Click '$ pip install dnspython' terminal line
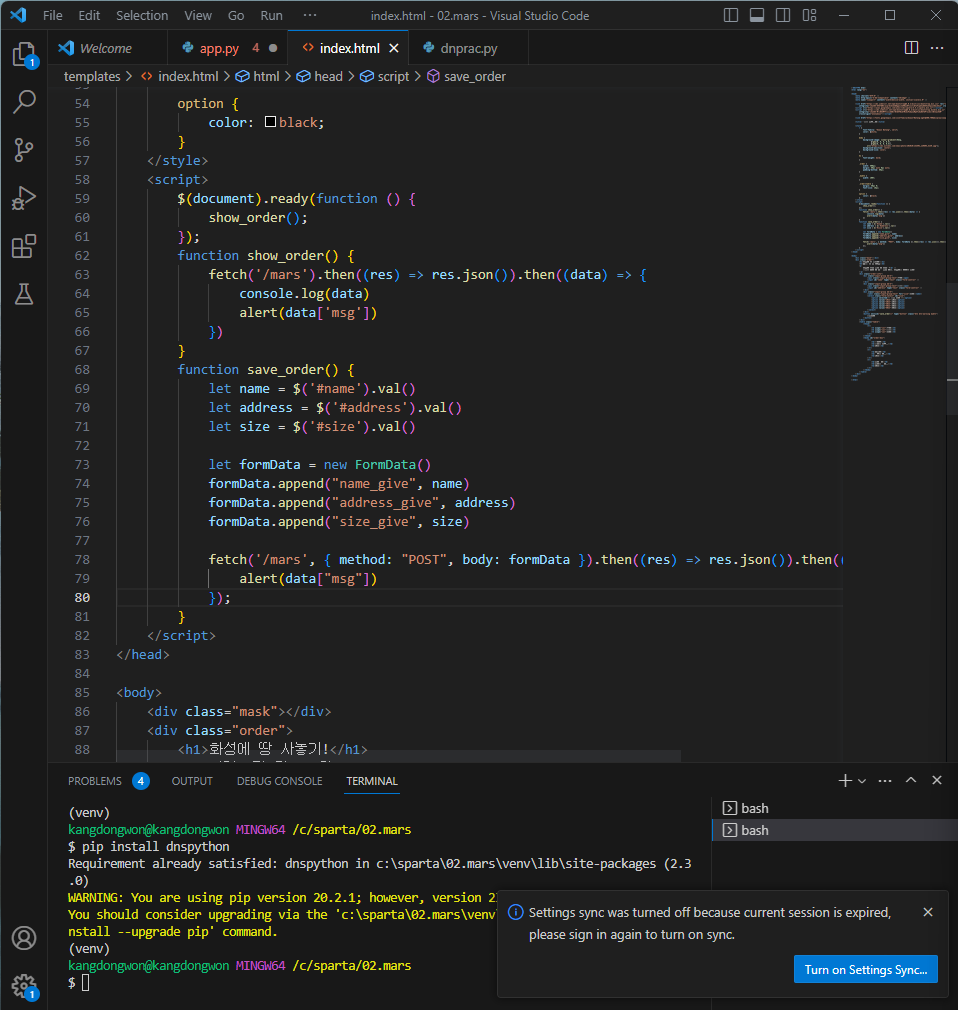Viewport: 958px width, 1010px height. pos(149,846)
